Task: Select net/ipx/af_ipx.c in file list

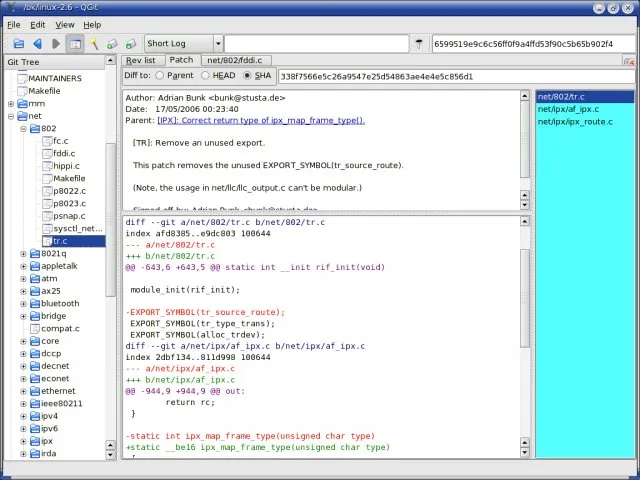Action: 568,109
